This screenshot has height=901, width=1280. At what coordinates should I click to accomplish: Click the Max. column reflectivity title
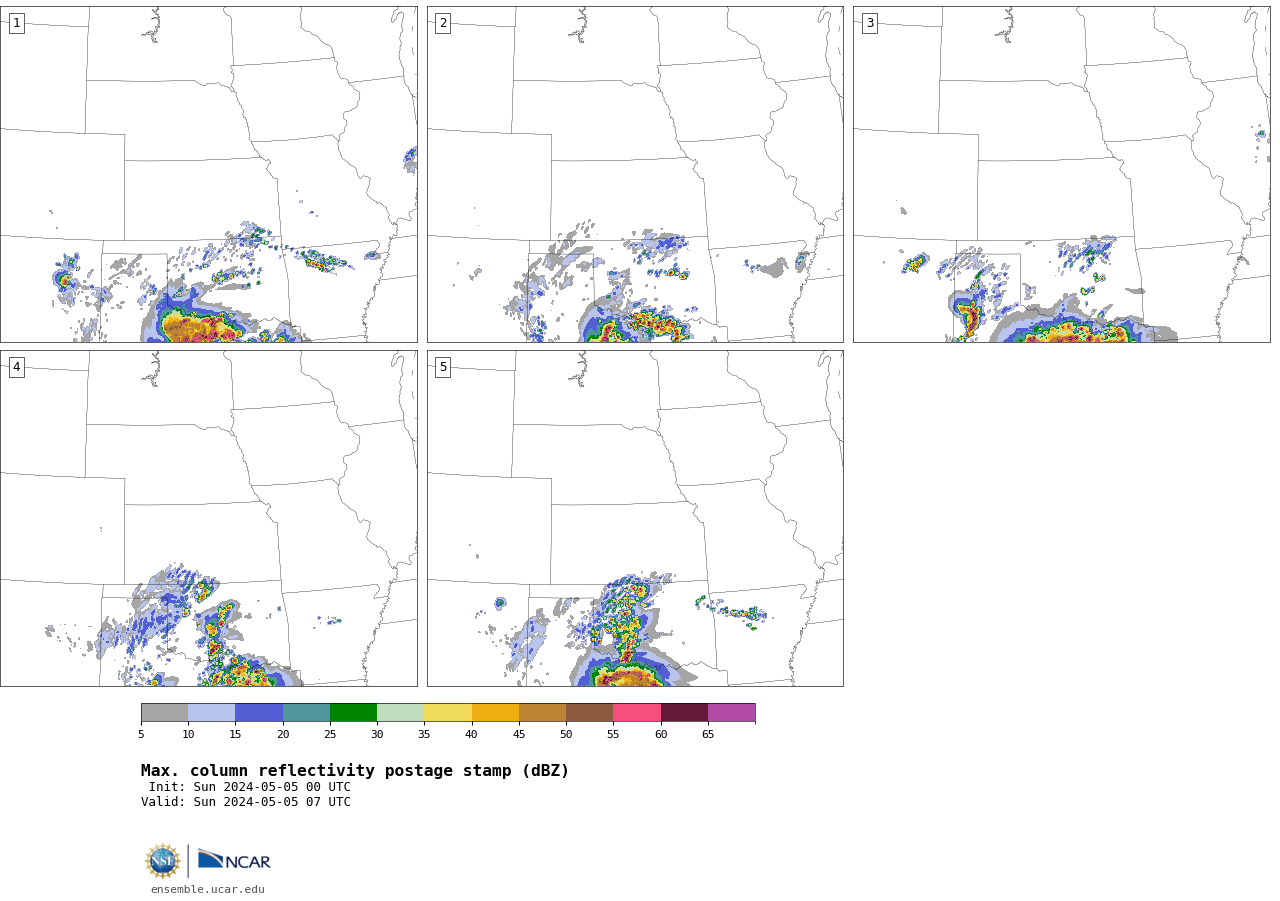coord(355,771)
